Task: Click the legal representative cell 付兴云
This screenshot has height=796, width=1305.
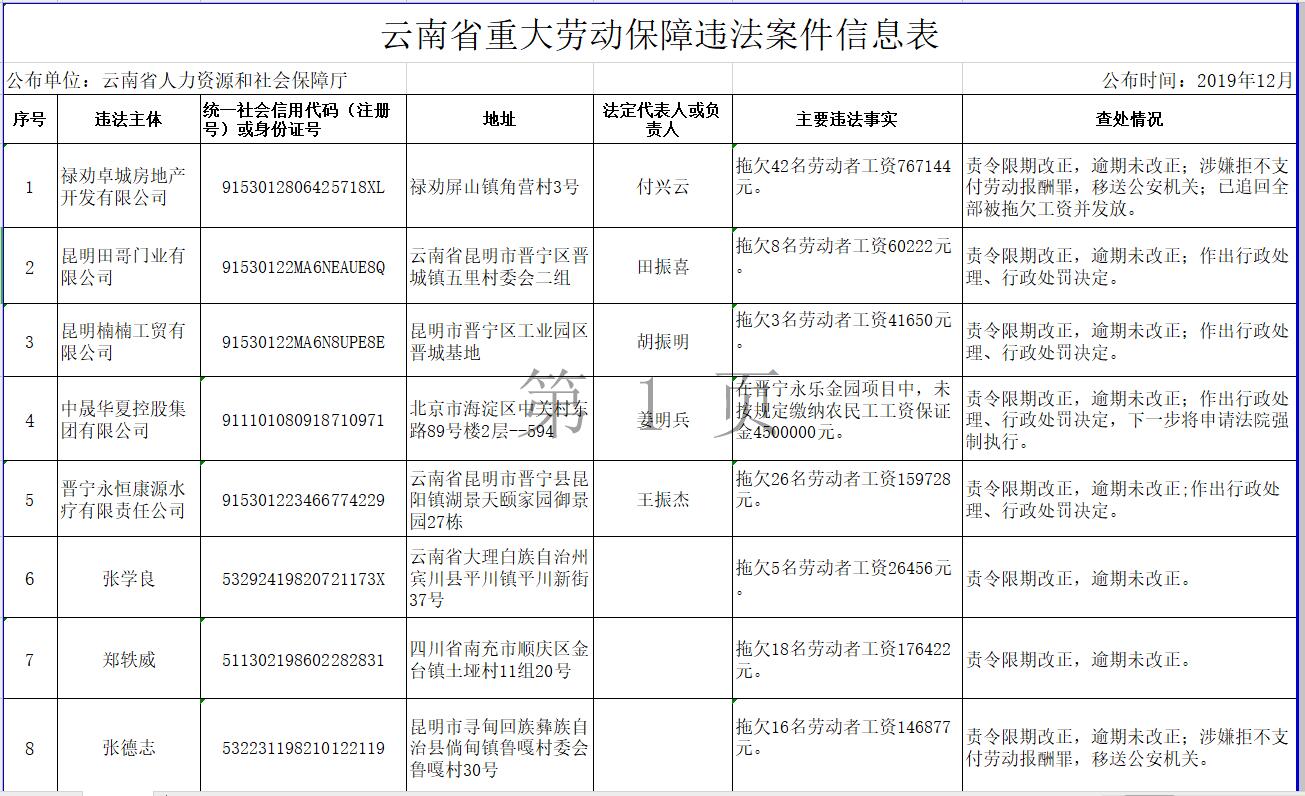Action: pos(662,187)
